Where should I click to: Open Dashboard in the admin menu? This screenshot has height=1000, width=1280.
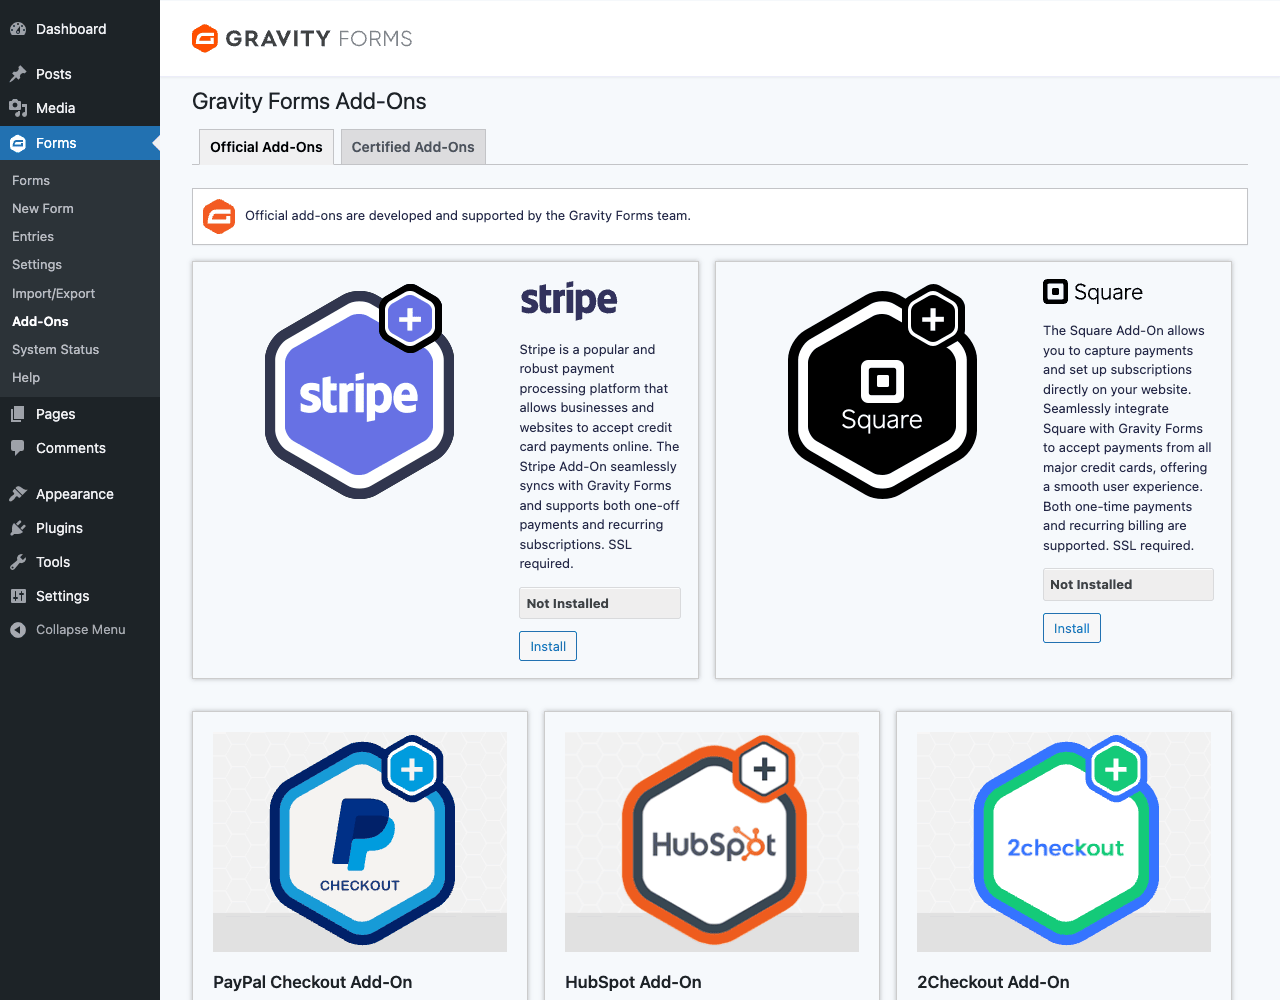(x=80, y=29)
